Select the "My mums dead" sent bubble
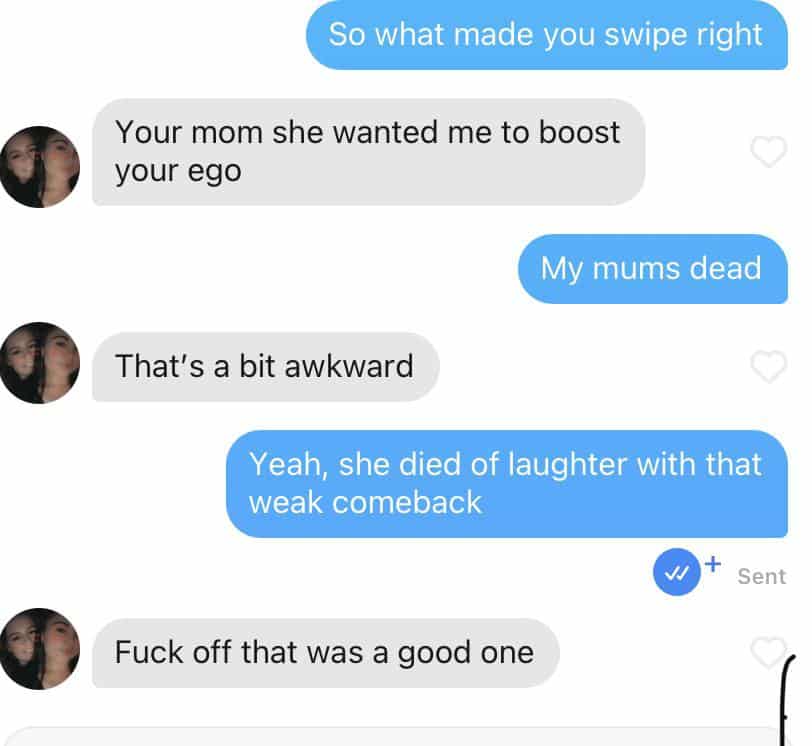Viewport: 812px width, 746px height. [653, 269]
